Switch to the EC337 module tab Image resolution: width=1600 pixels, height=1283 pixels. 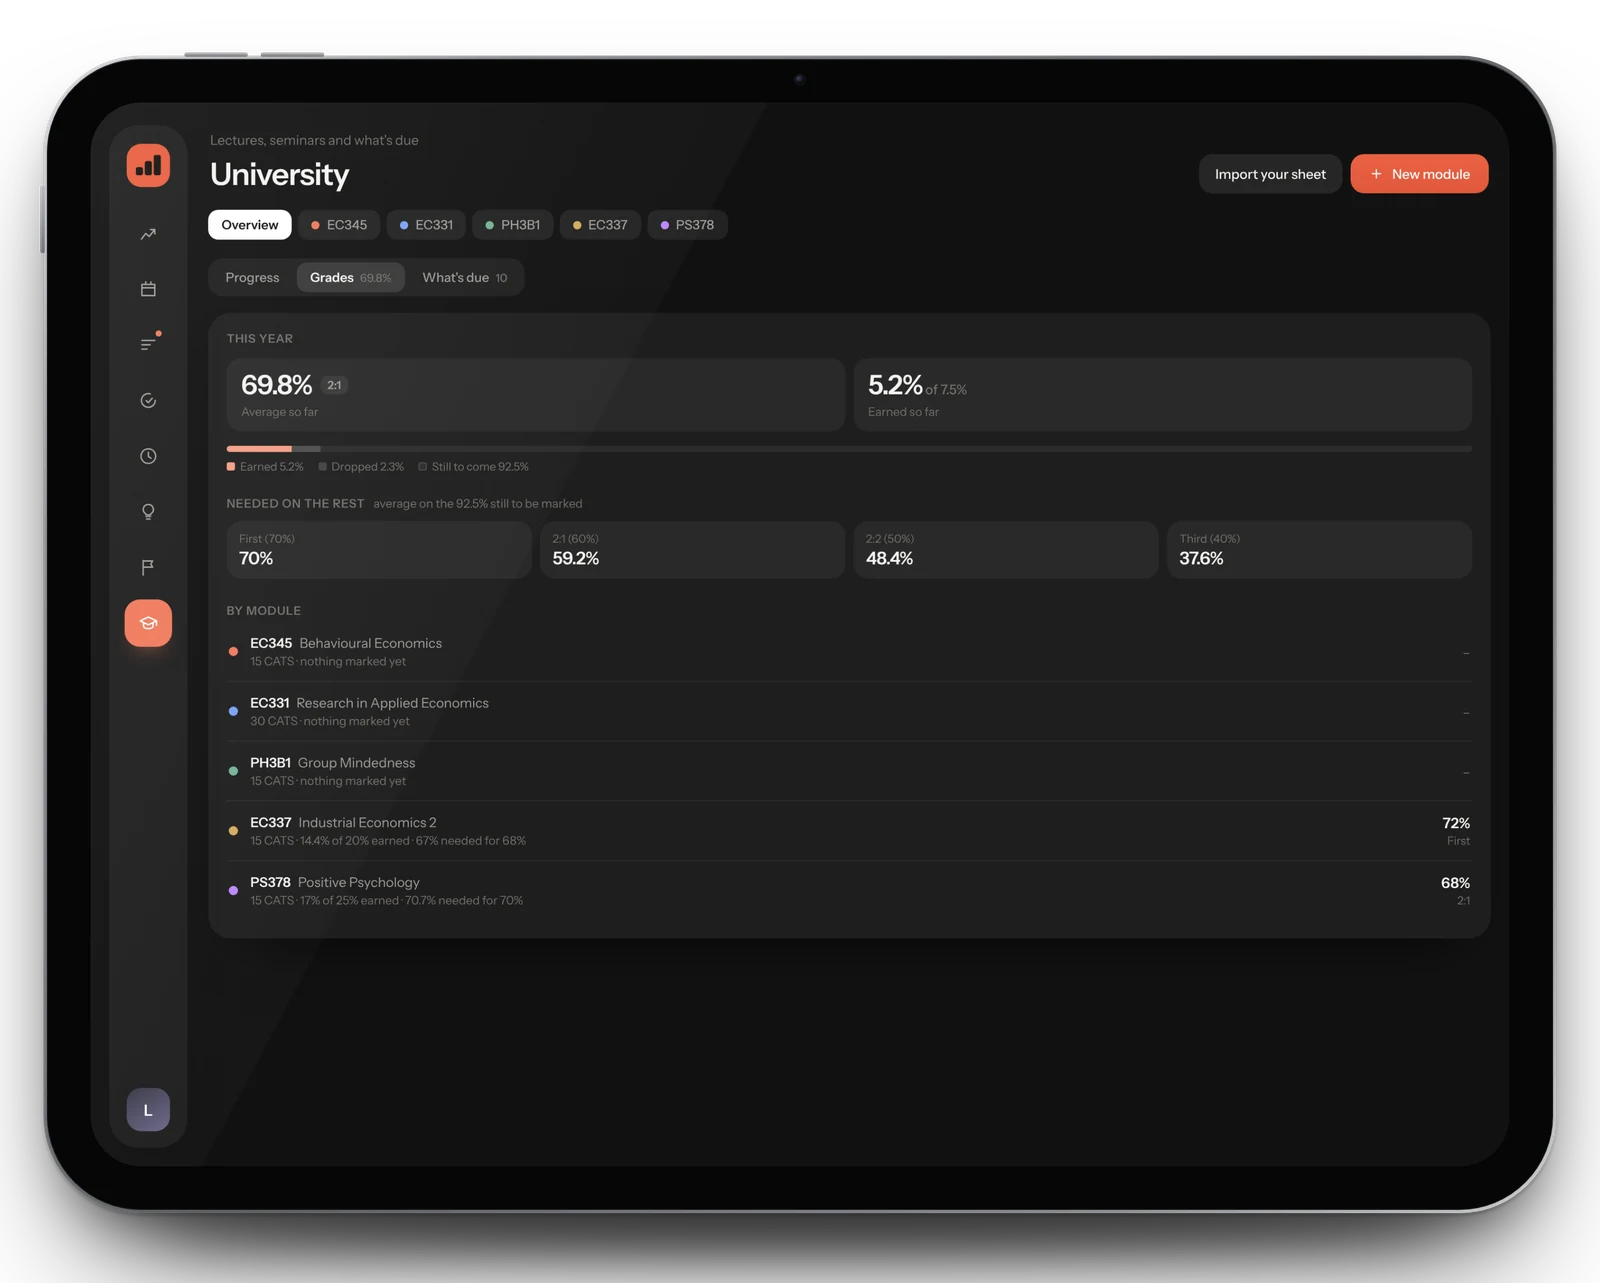point(600,225)
